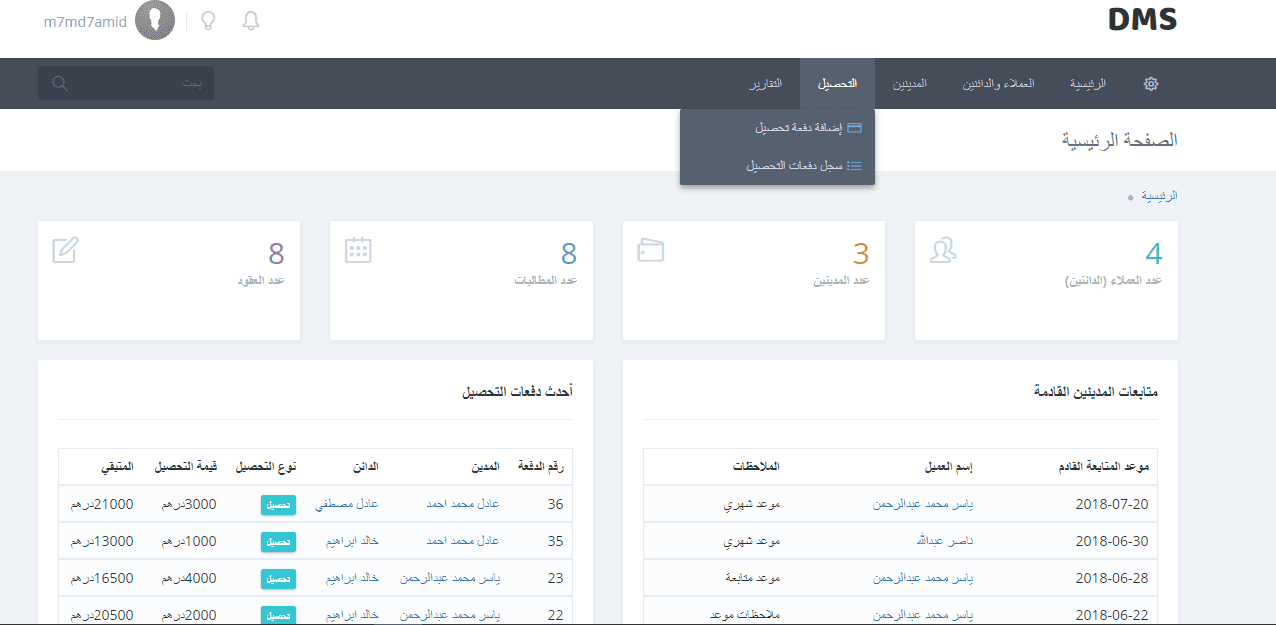Click the contracts edit card icon
This screenshot has height=625, width=1276.
[66, 250]
